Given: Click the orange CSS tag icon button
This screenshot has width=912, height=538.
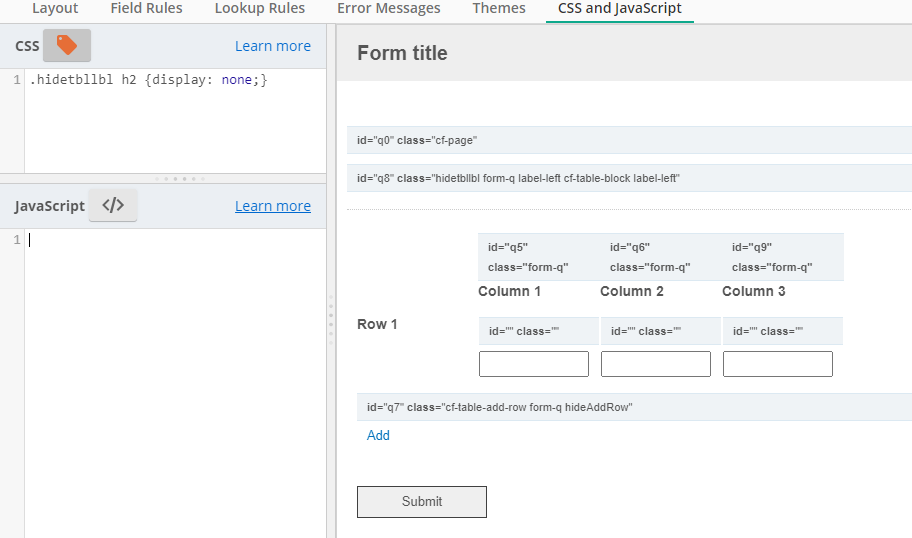Looking at the screenshot, I should pos(67,45).
